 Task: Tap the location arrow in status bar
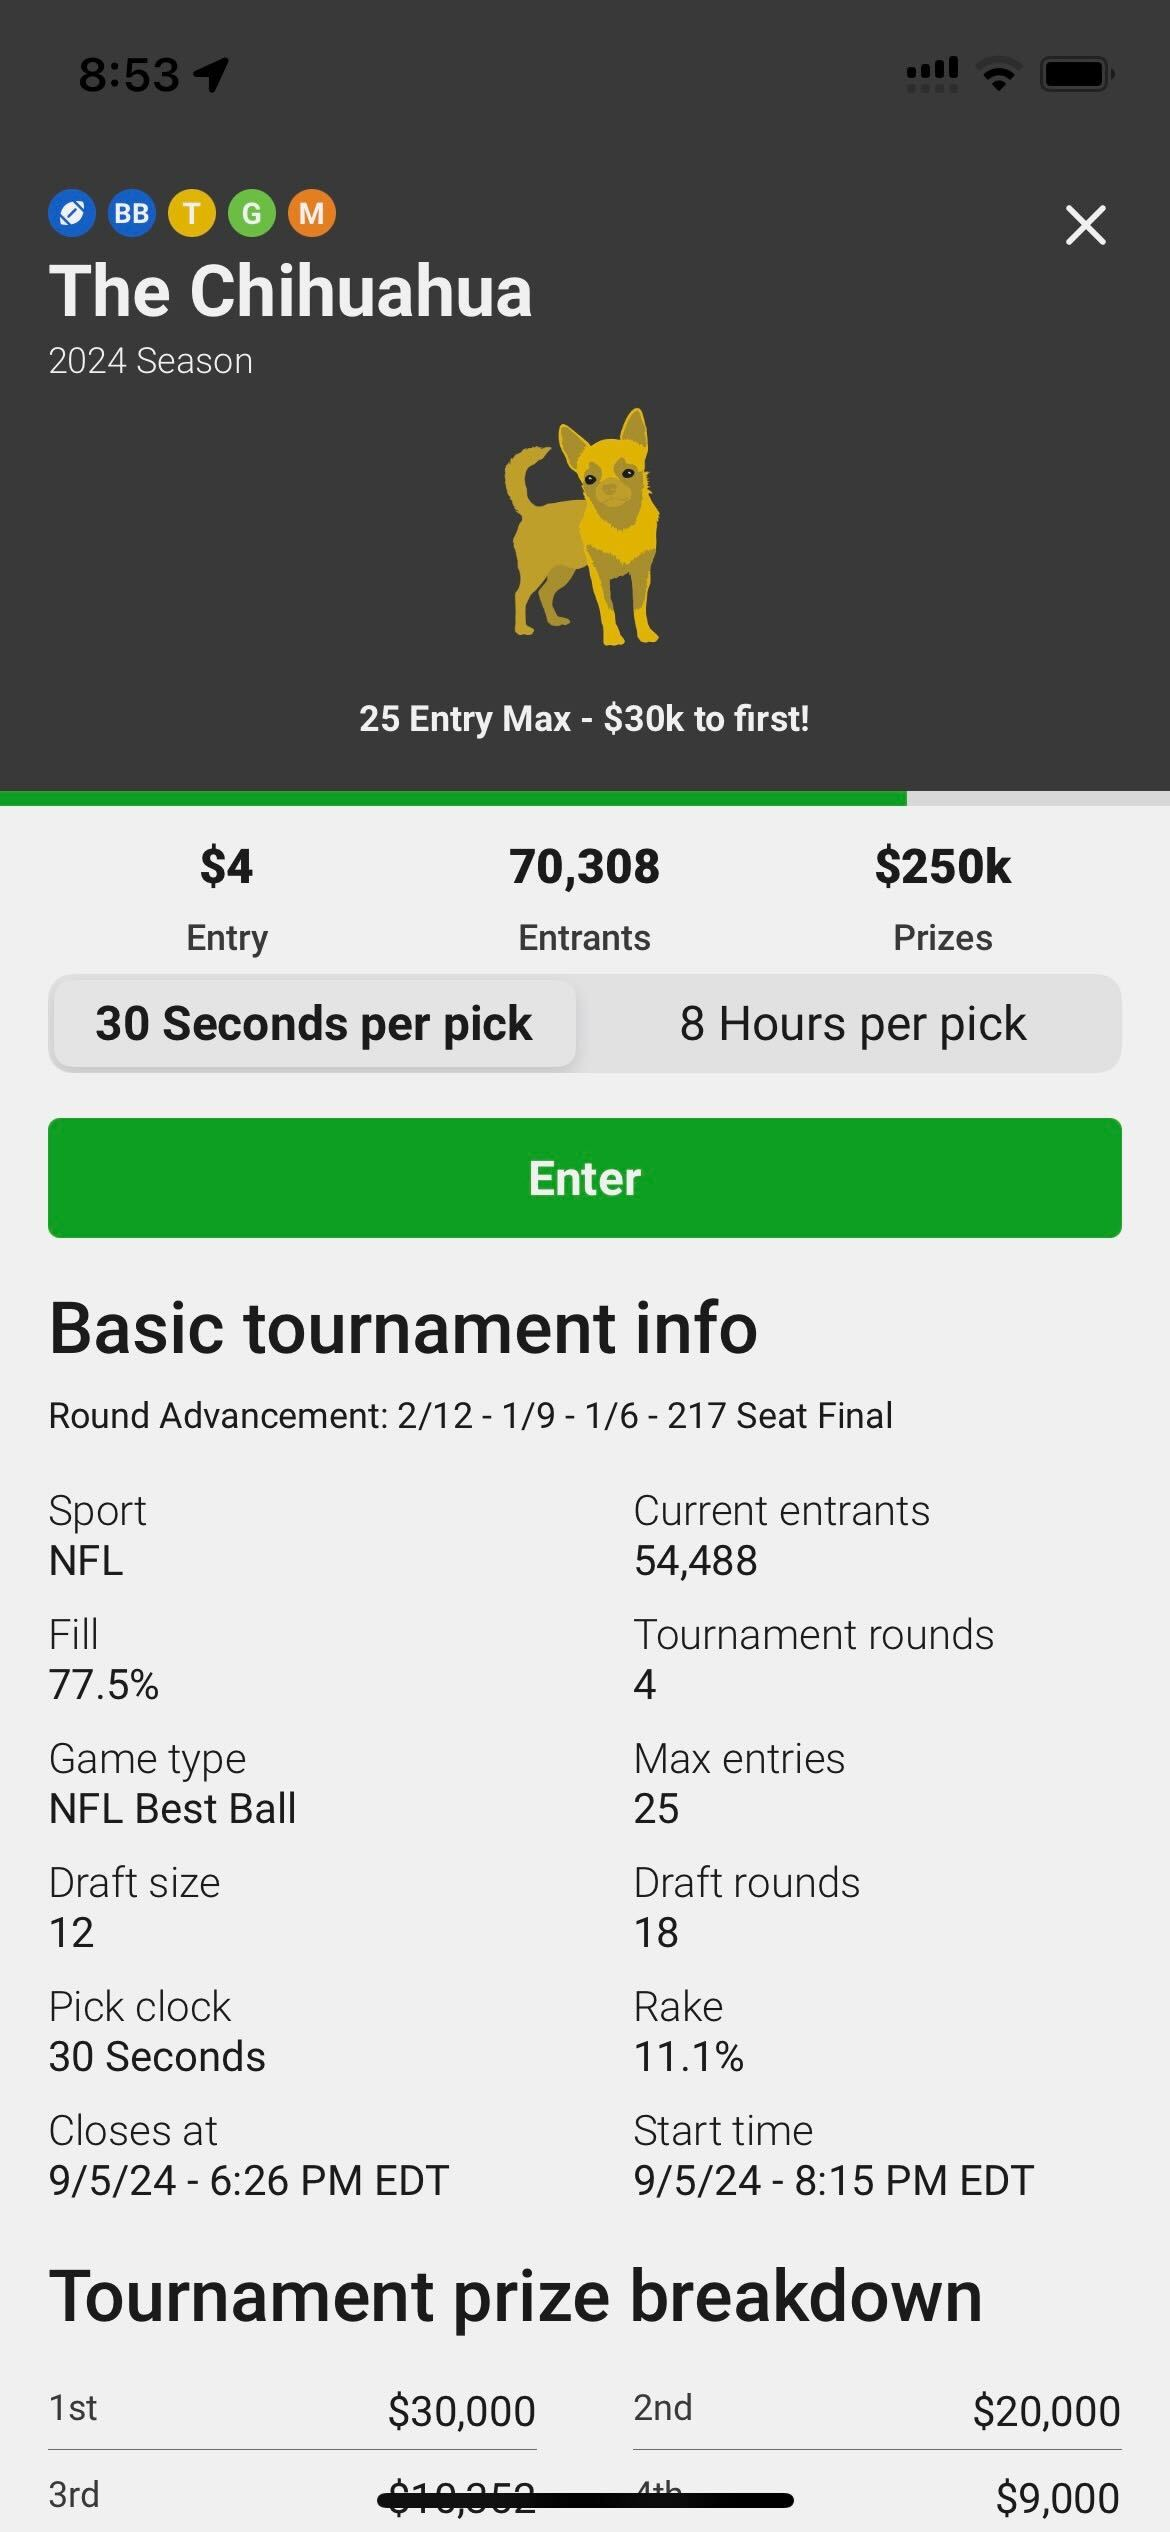212,74
